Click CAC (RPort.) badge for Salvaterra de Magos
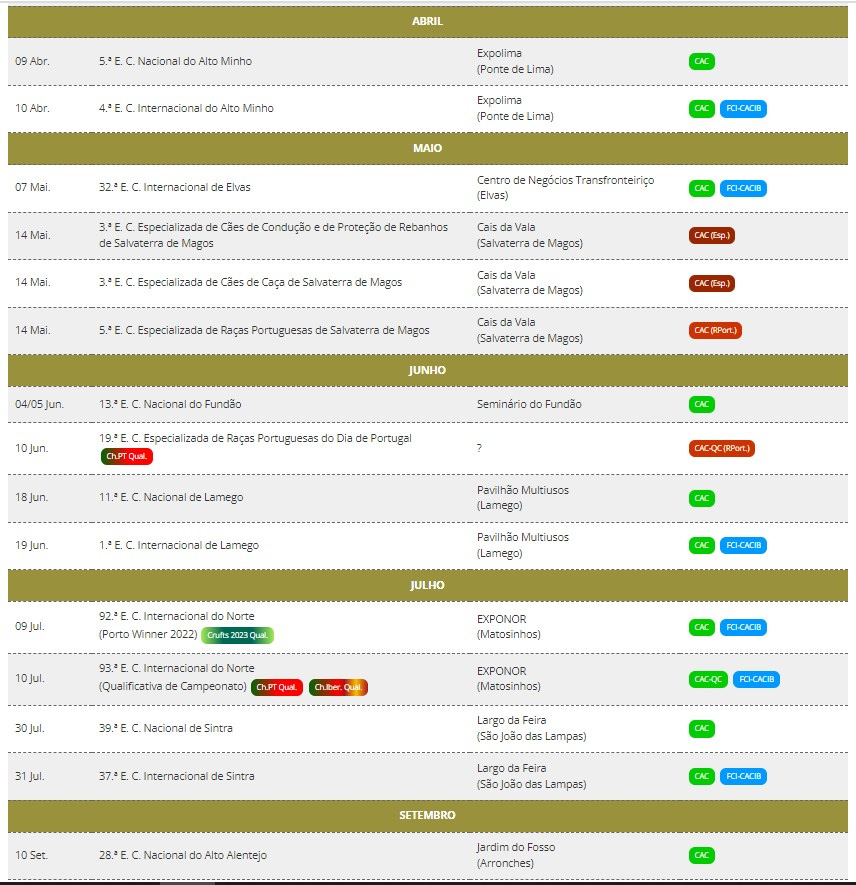Image resolution: width=856 pixels, height=885 pixels. [715, 330]
